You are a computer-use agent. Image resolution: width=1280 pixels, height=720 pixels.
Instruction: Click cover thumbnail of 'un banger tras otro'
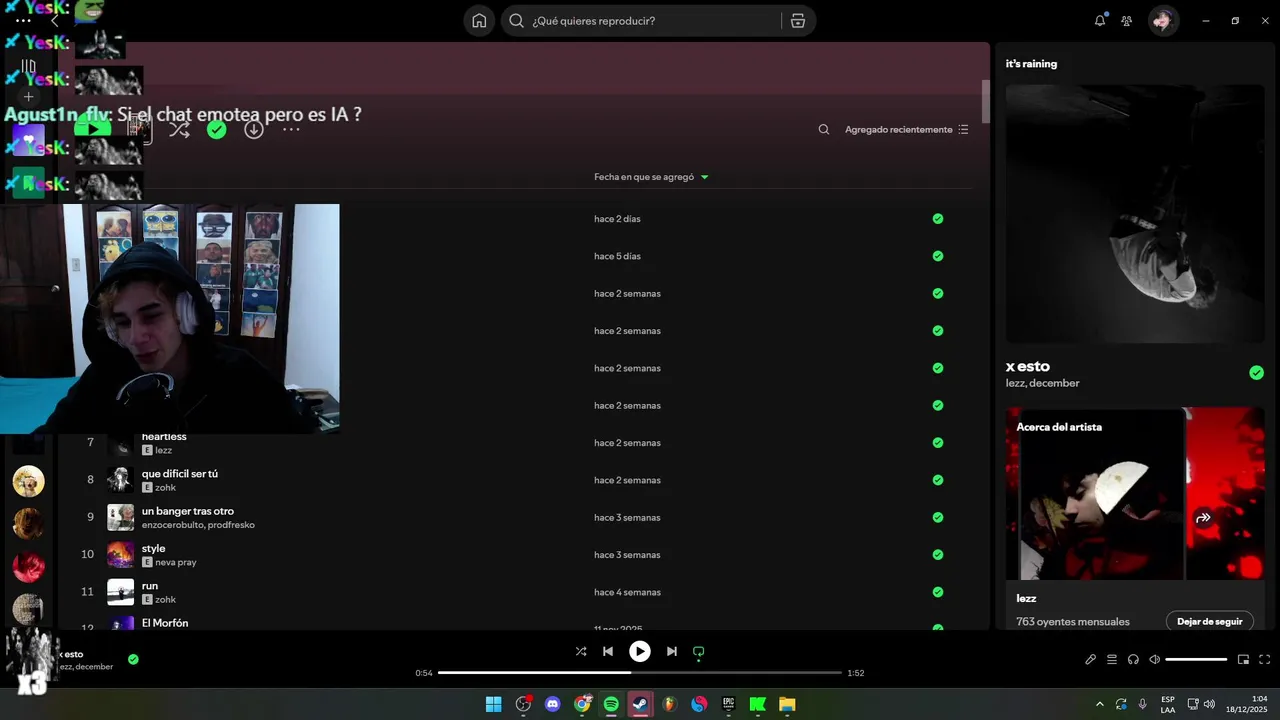[x=120, y=517]
